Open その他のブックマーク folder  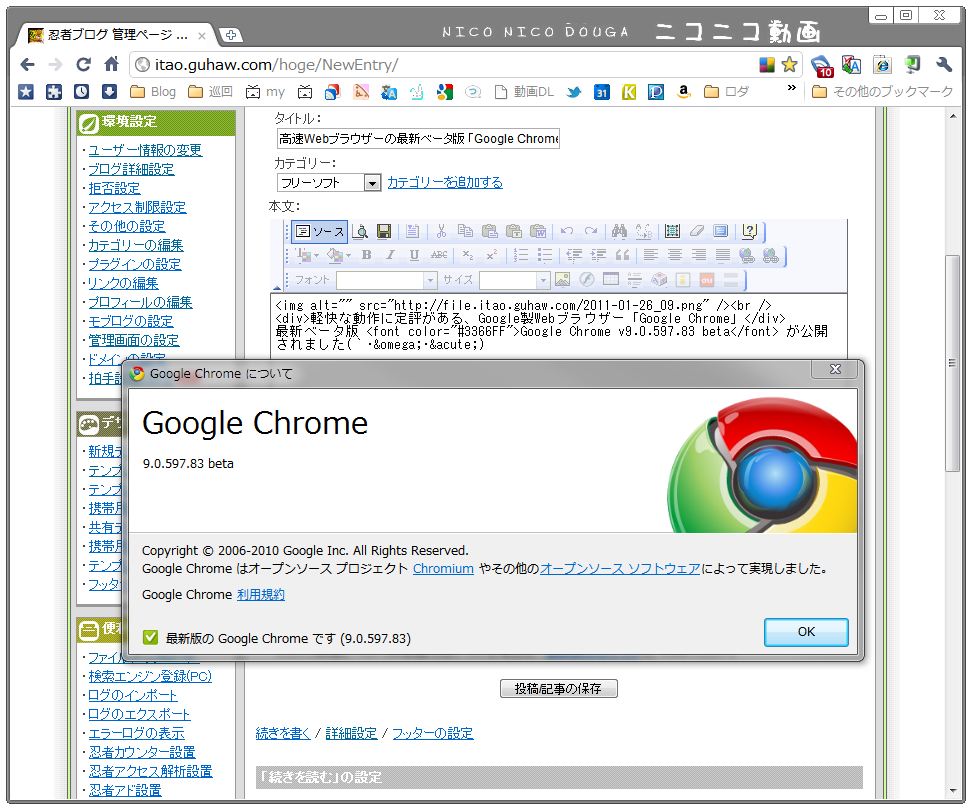882,92
